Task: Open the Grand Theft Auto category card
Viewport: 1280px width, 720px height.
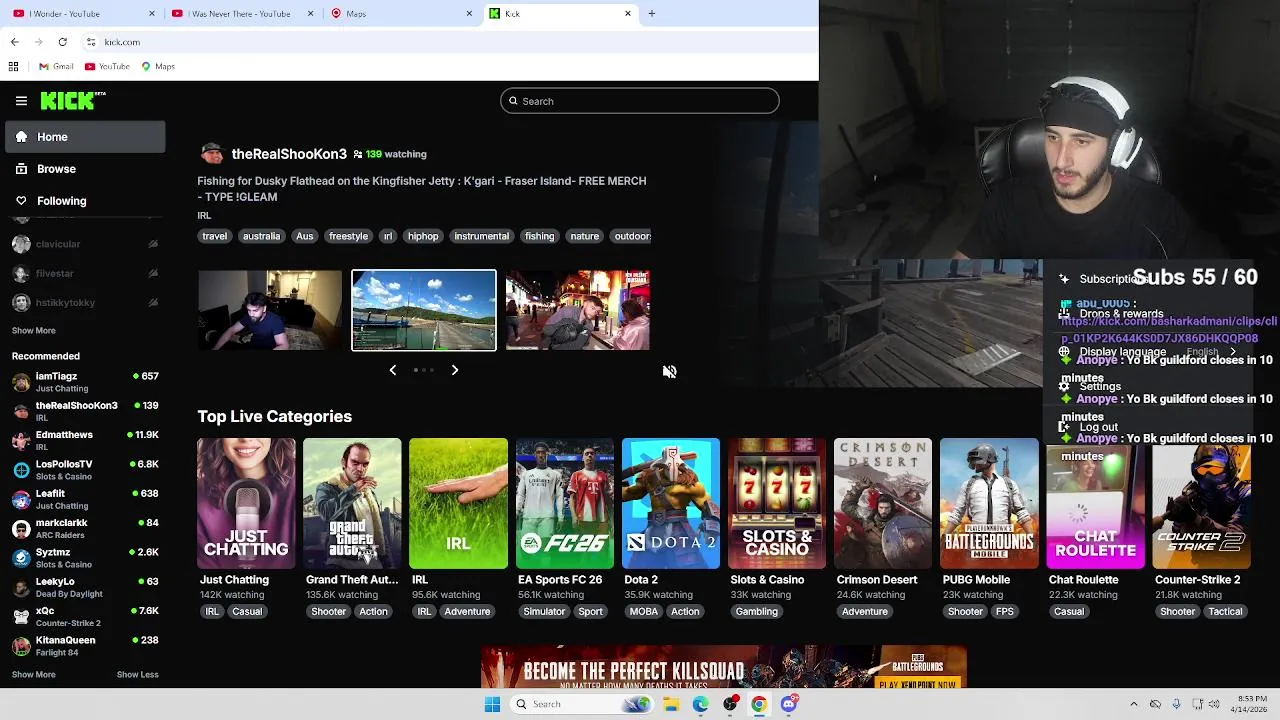Action: pyautogui.click(x=352, y=504)
